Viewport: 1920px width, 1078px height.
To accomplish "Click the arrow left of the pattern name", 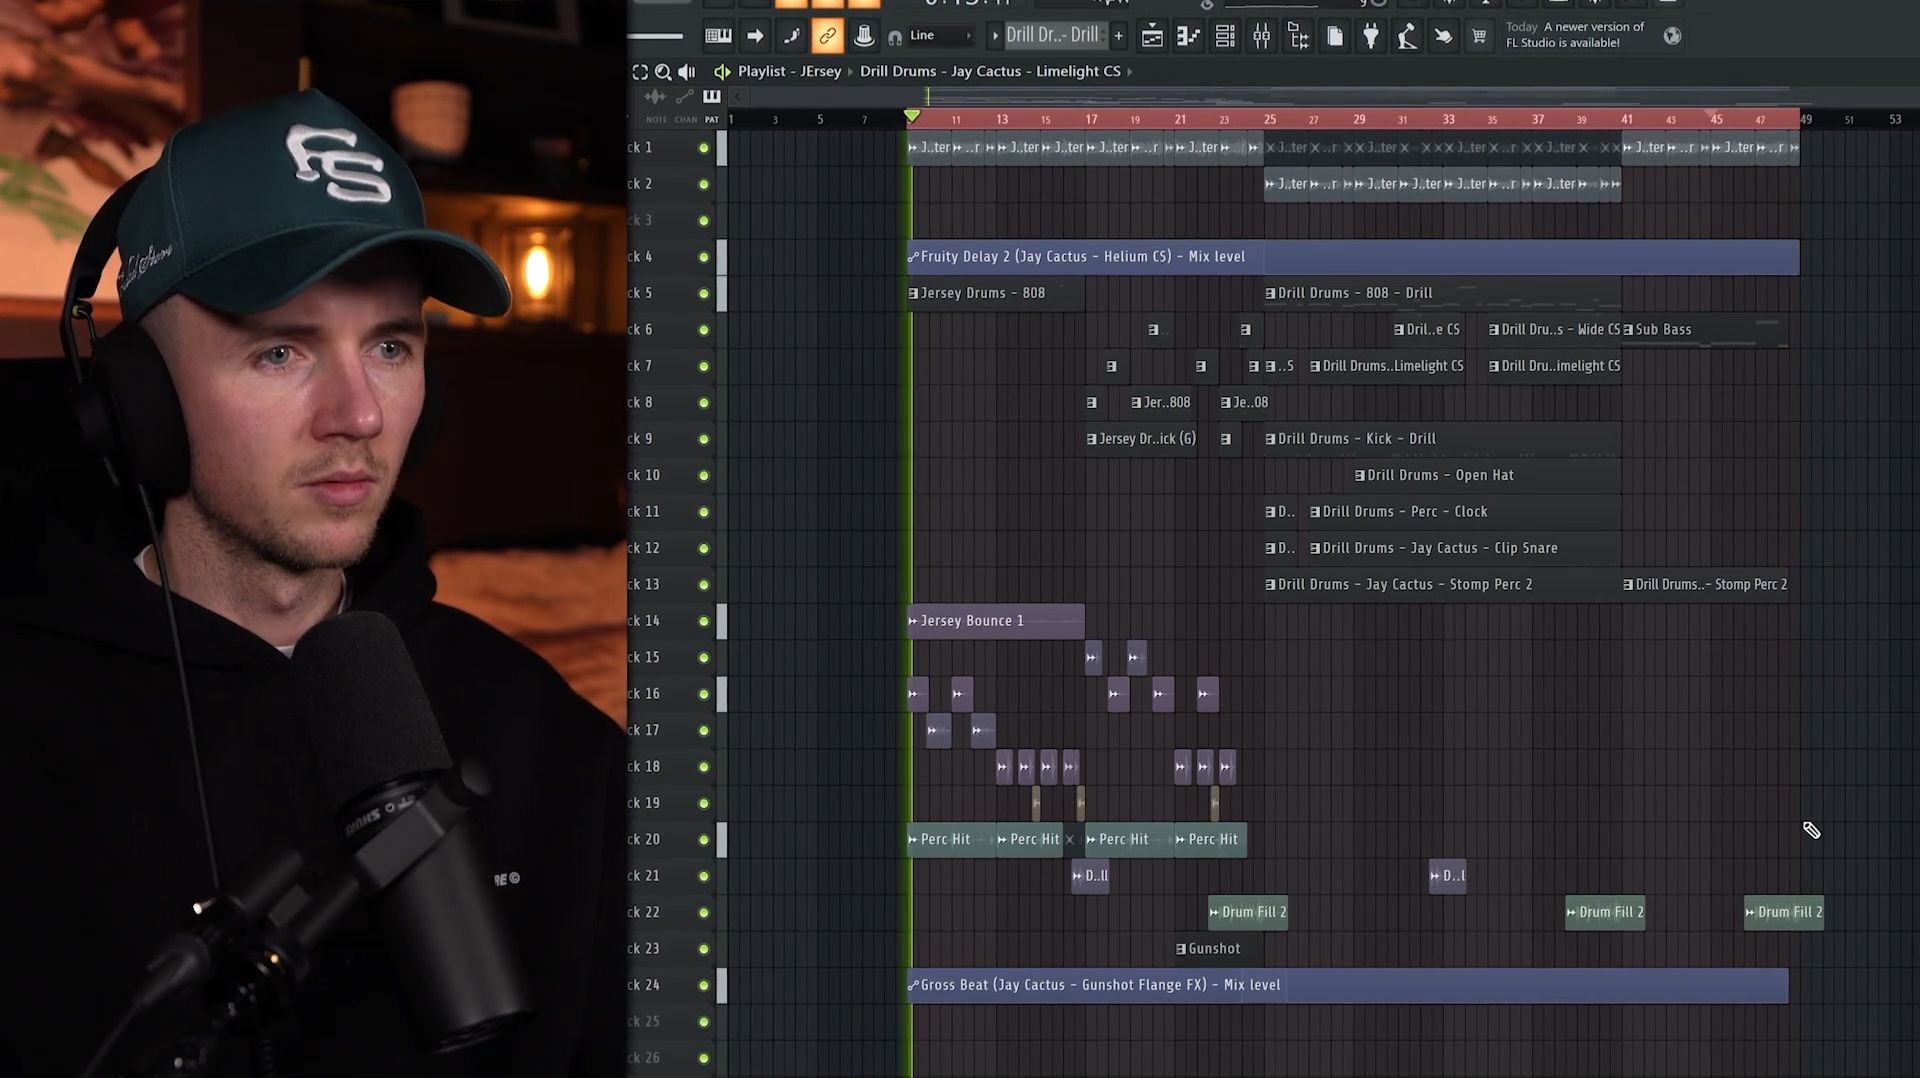I will tap(995, 36).
